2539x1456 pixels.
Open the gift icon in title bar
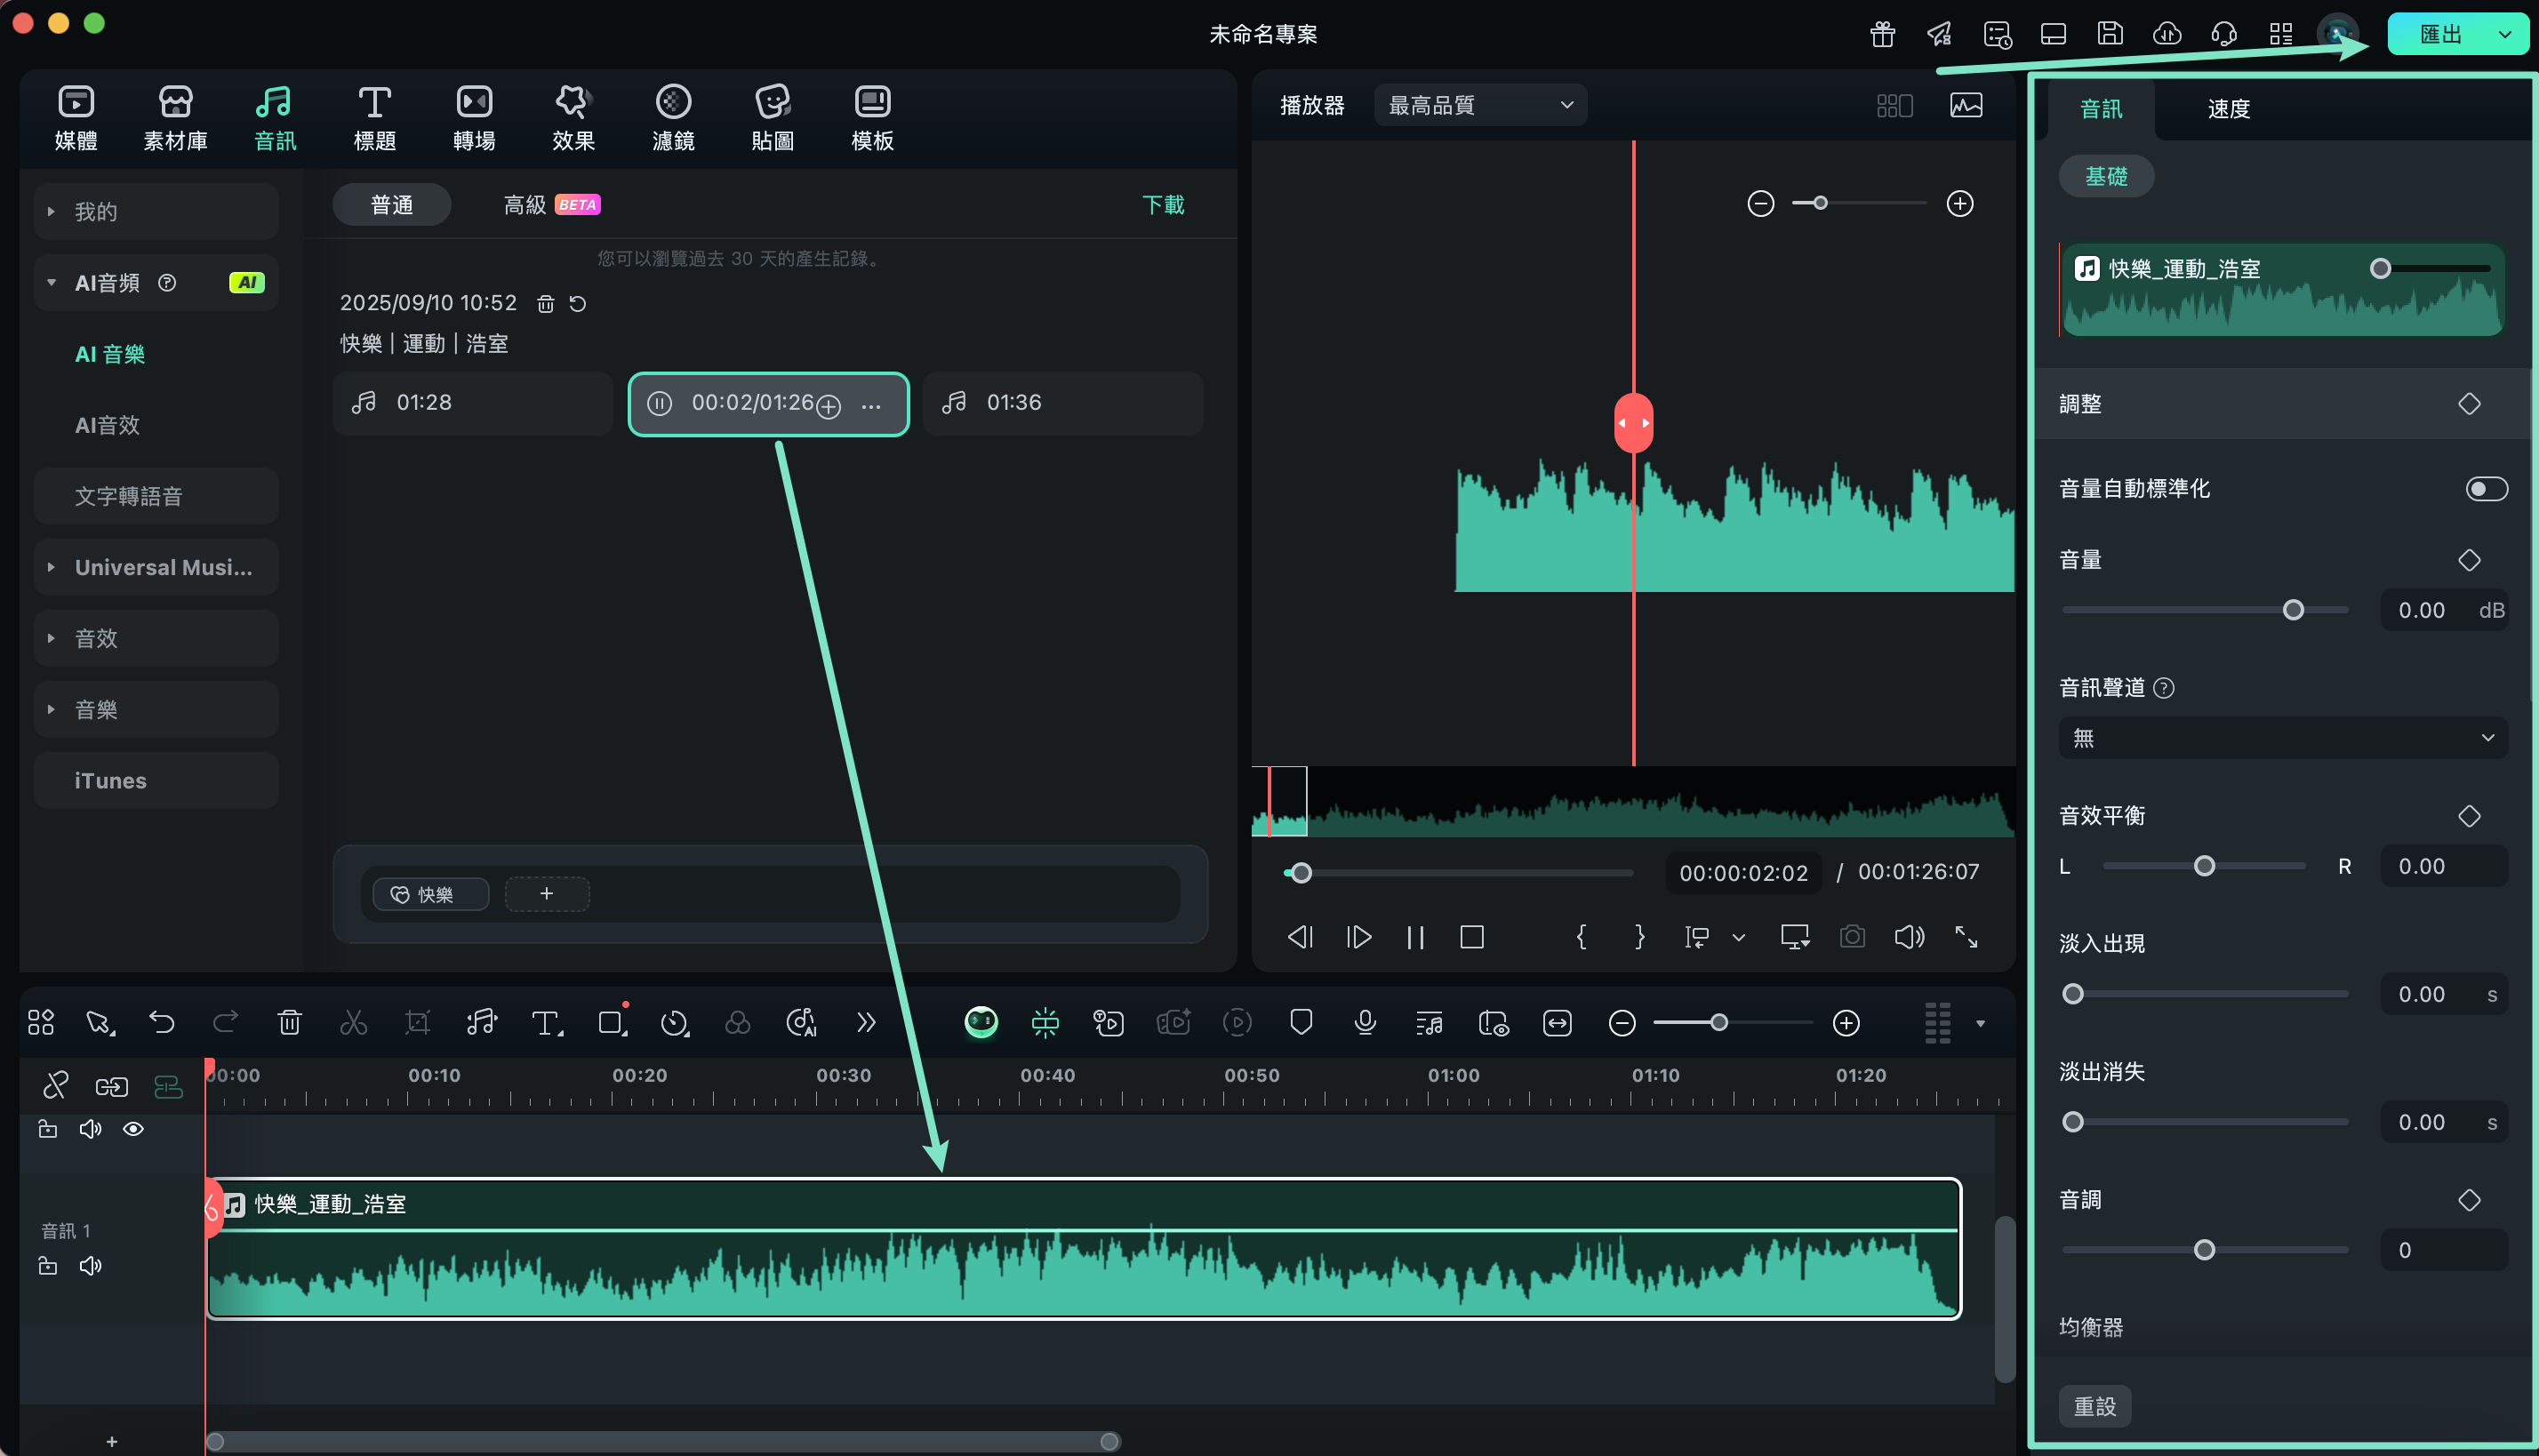[x=1882, y=34]
